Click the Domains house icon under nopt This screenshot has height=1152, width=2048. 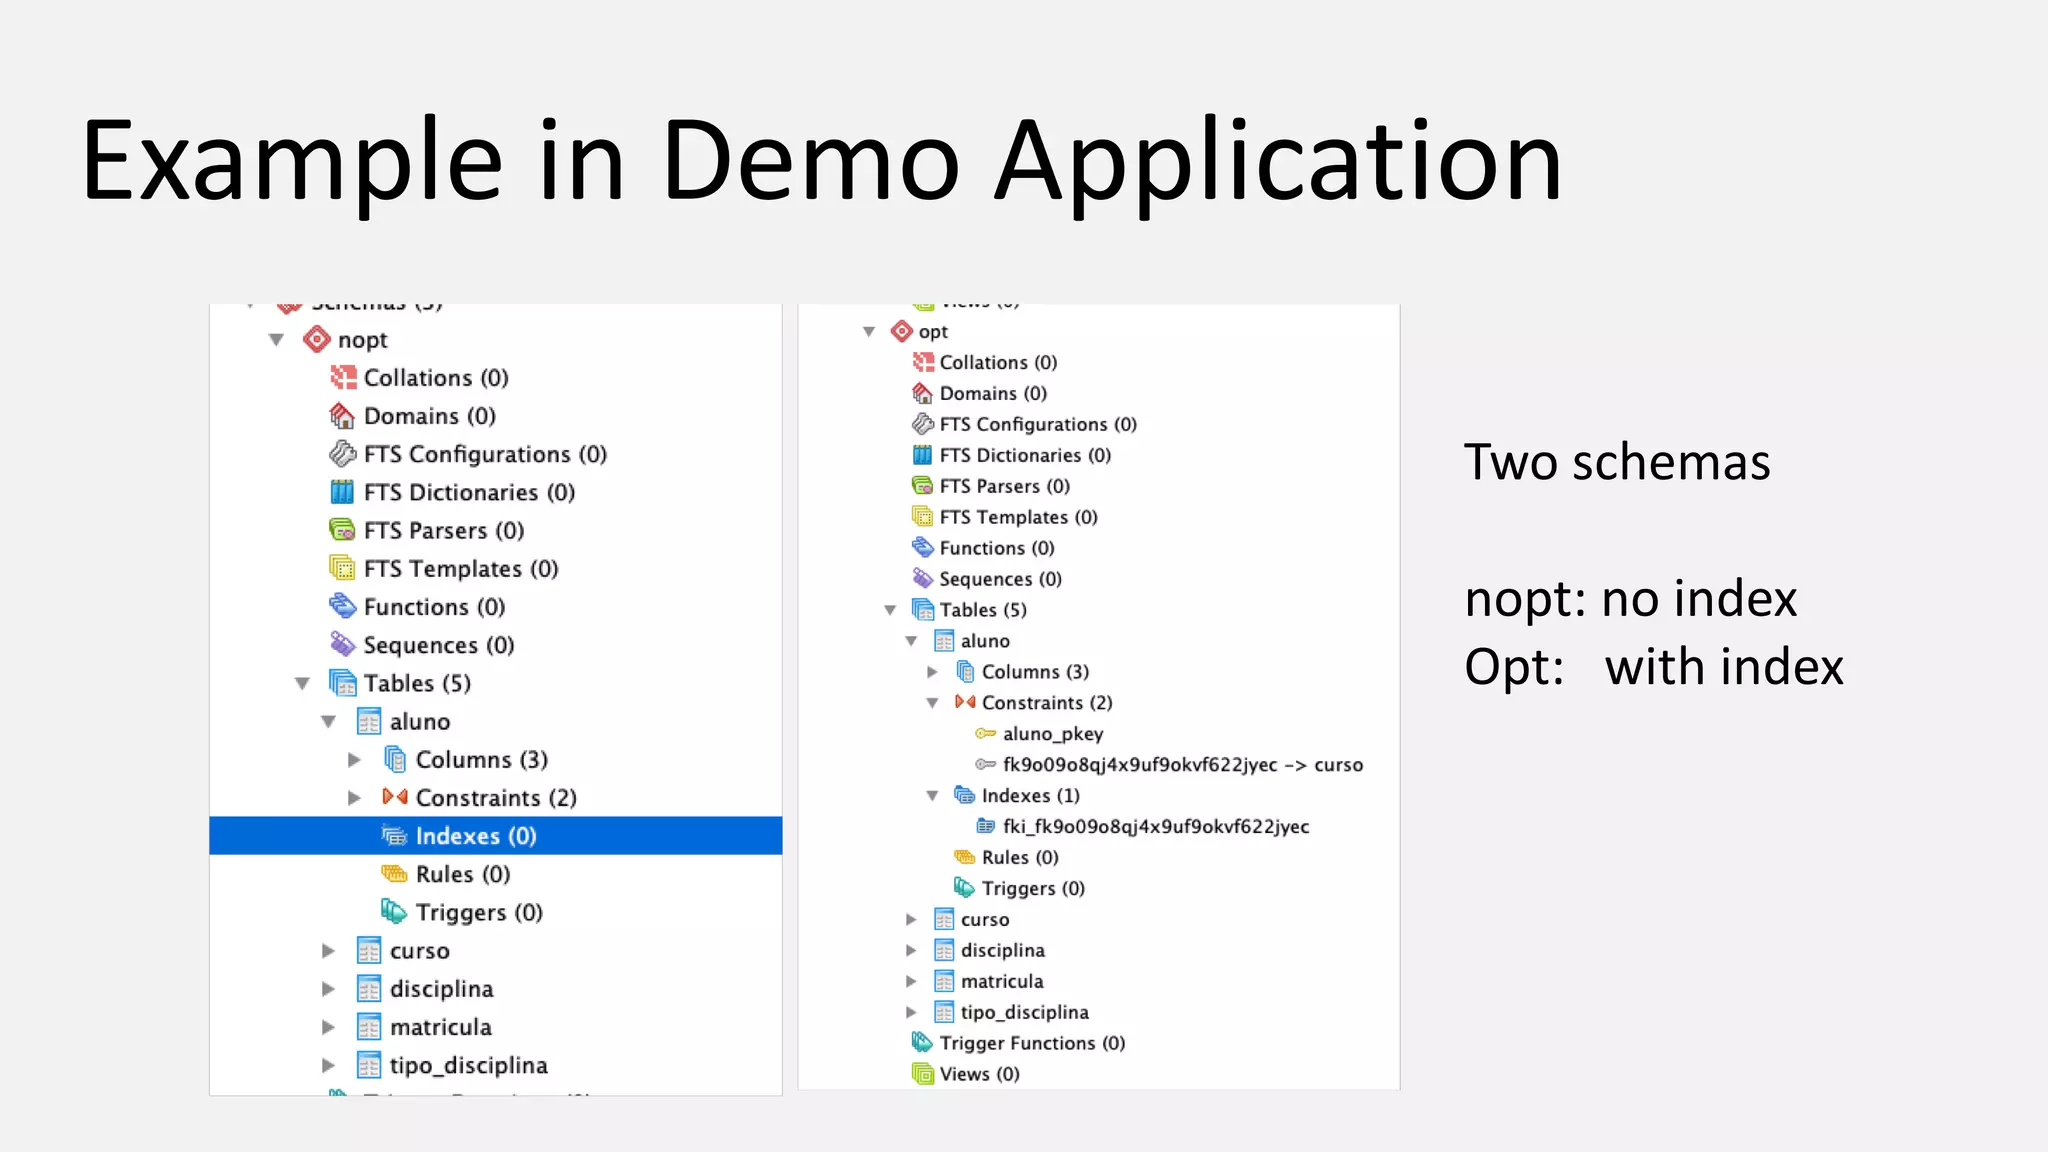[342, 416]
